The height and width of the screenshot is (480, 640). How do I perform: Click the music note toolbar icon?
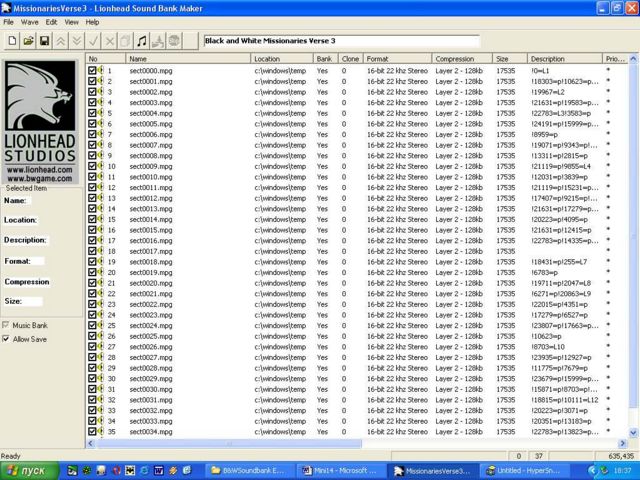(142, 41)
